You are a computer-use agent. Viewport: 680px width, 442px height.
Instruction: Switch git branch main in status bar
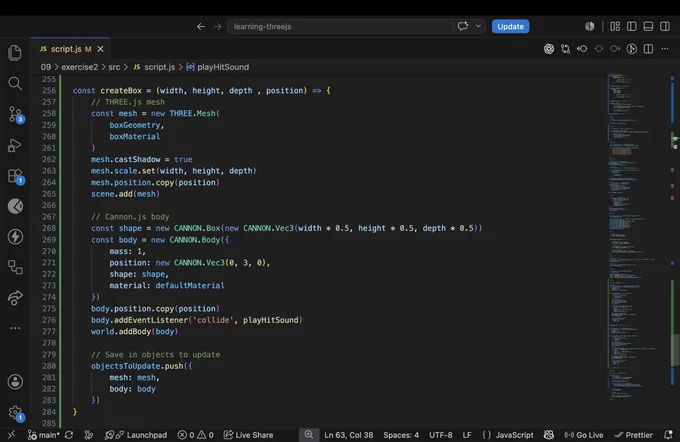point(43,435)
